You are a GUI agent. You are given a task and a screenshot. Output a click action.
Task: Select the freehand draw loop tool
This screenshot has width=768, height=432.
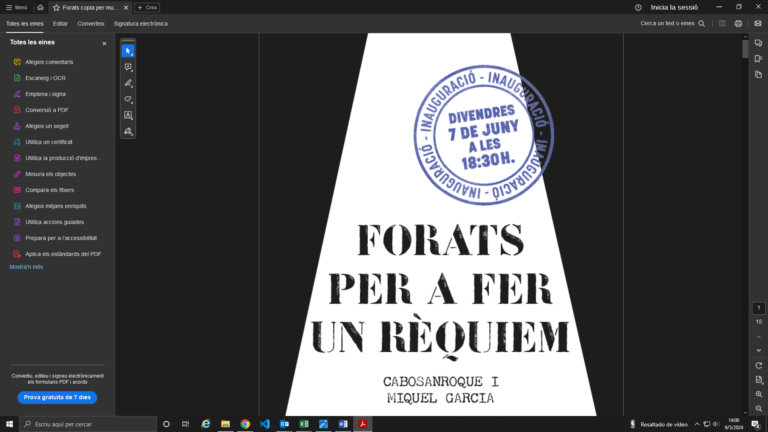[128, 99]
